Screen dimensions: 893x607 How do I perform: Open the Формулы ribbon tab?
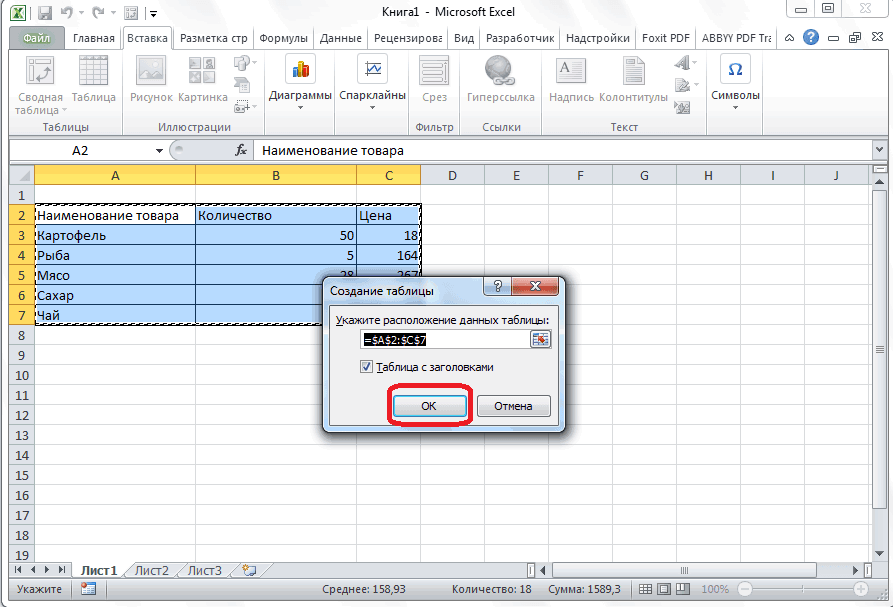tap(283, 38)
